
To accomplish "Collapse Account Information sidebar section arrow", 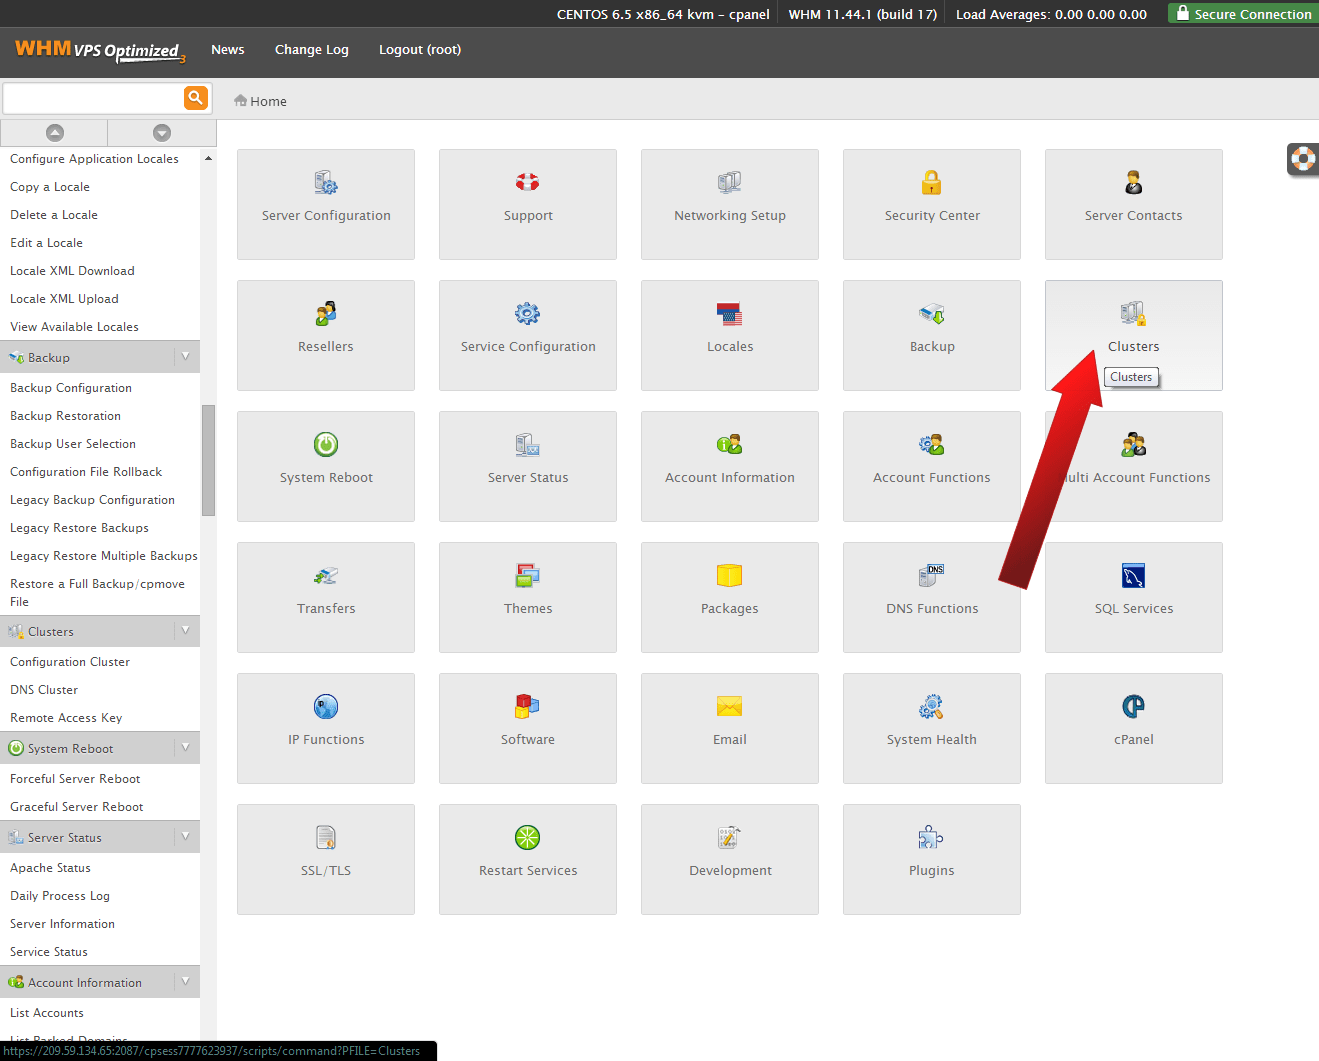I will pos(185,981).
